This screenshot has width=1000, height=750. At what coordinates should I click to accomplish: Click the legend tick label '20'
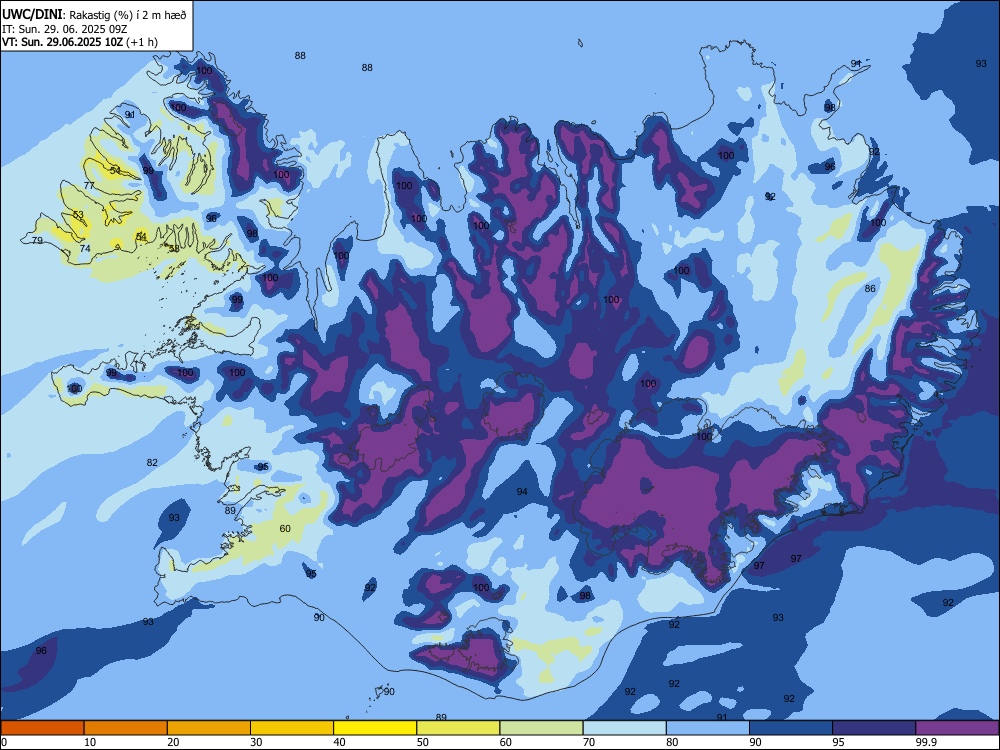coord(173,742)
